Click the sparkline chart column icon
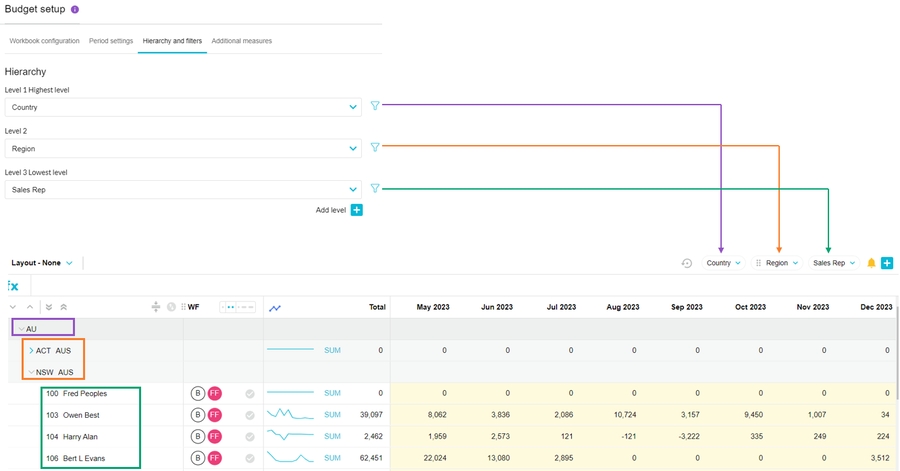Viewport: 900px width, 471px height. pos(275,308)
